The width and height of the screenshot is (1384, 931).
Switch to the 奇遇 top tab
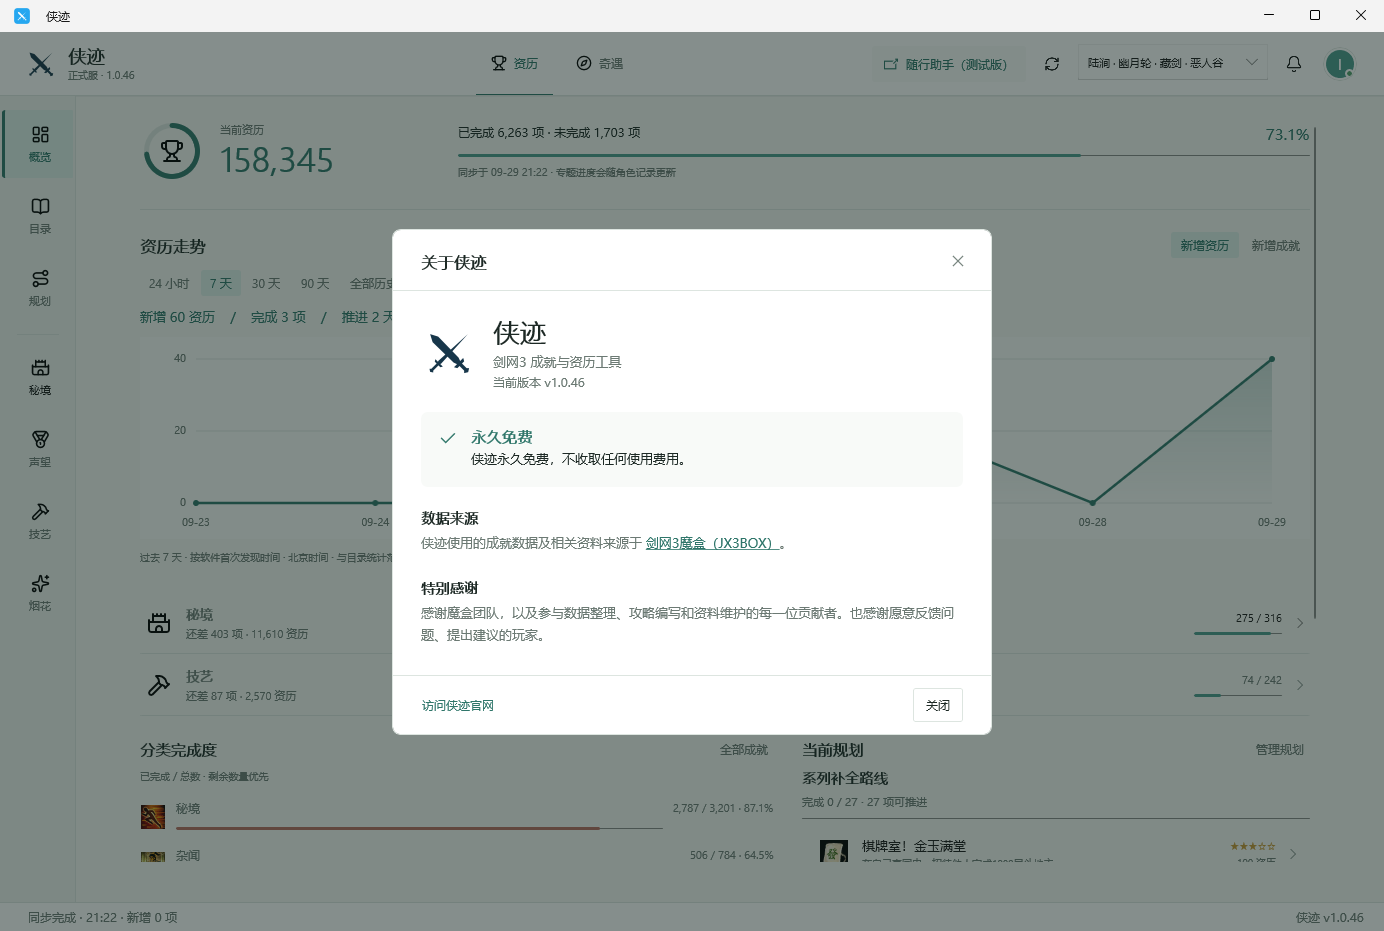pyautogui.click(x=600, y=63)
